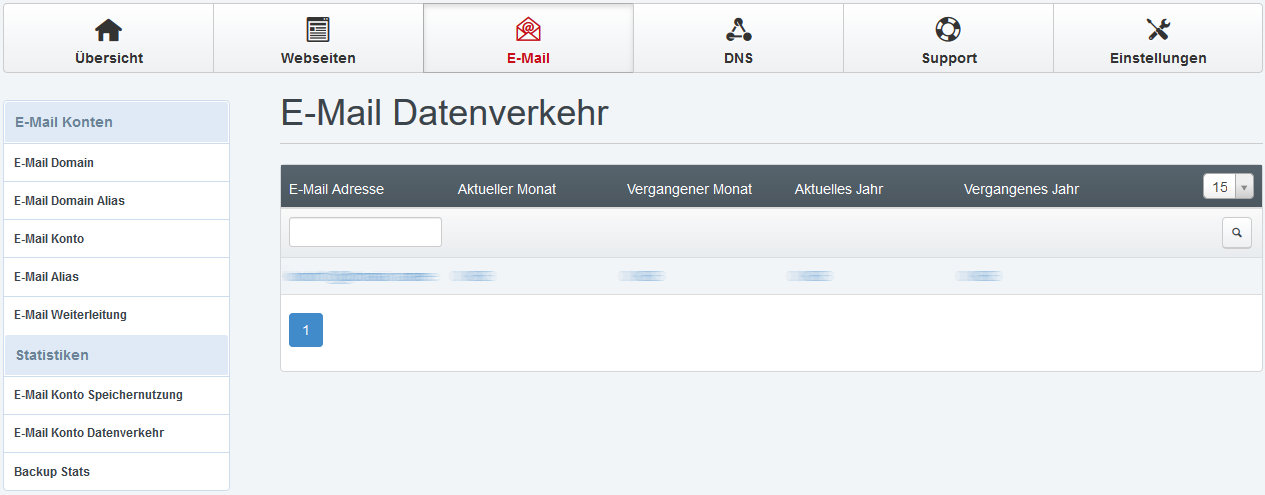This screenshot has width=1265, height=495.
Task: Click page 1 pagination button
Action: tap(306, 330)
